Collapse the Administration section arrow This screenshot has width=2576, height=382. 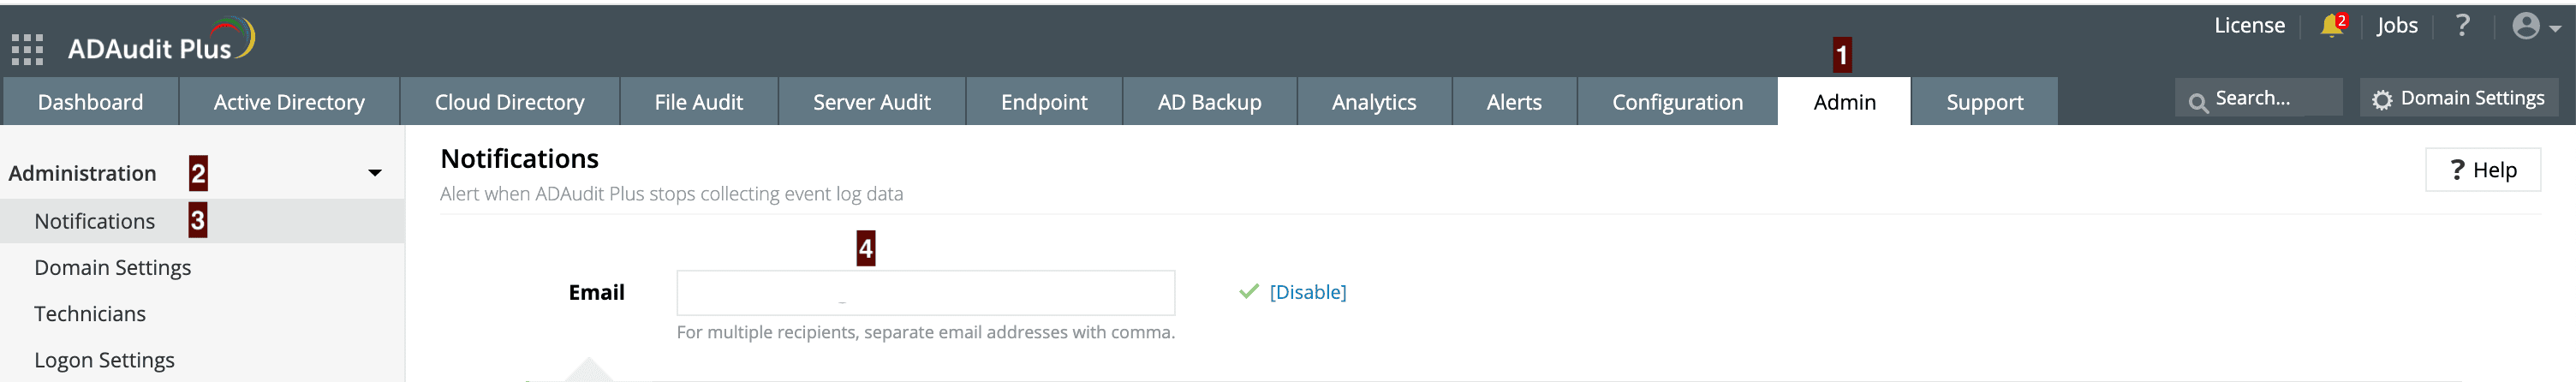coord(375,173)
